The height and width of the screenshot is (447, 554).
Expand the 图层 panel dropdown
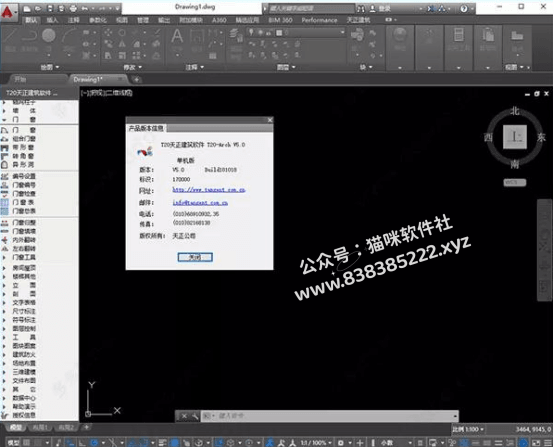pyautogui.click(x=286, y=67)
